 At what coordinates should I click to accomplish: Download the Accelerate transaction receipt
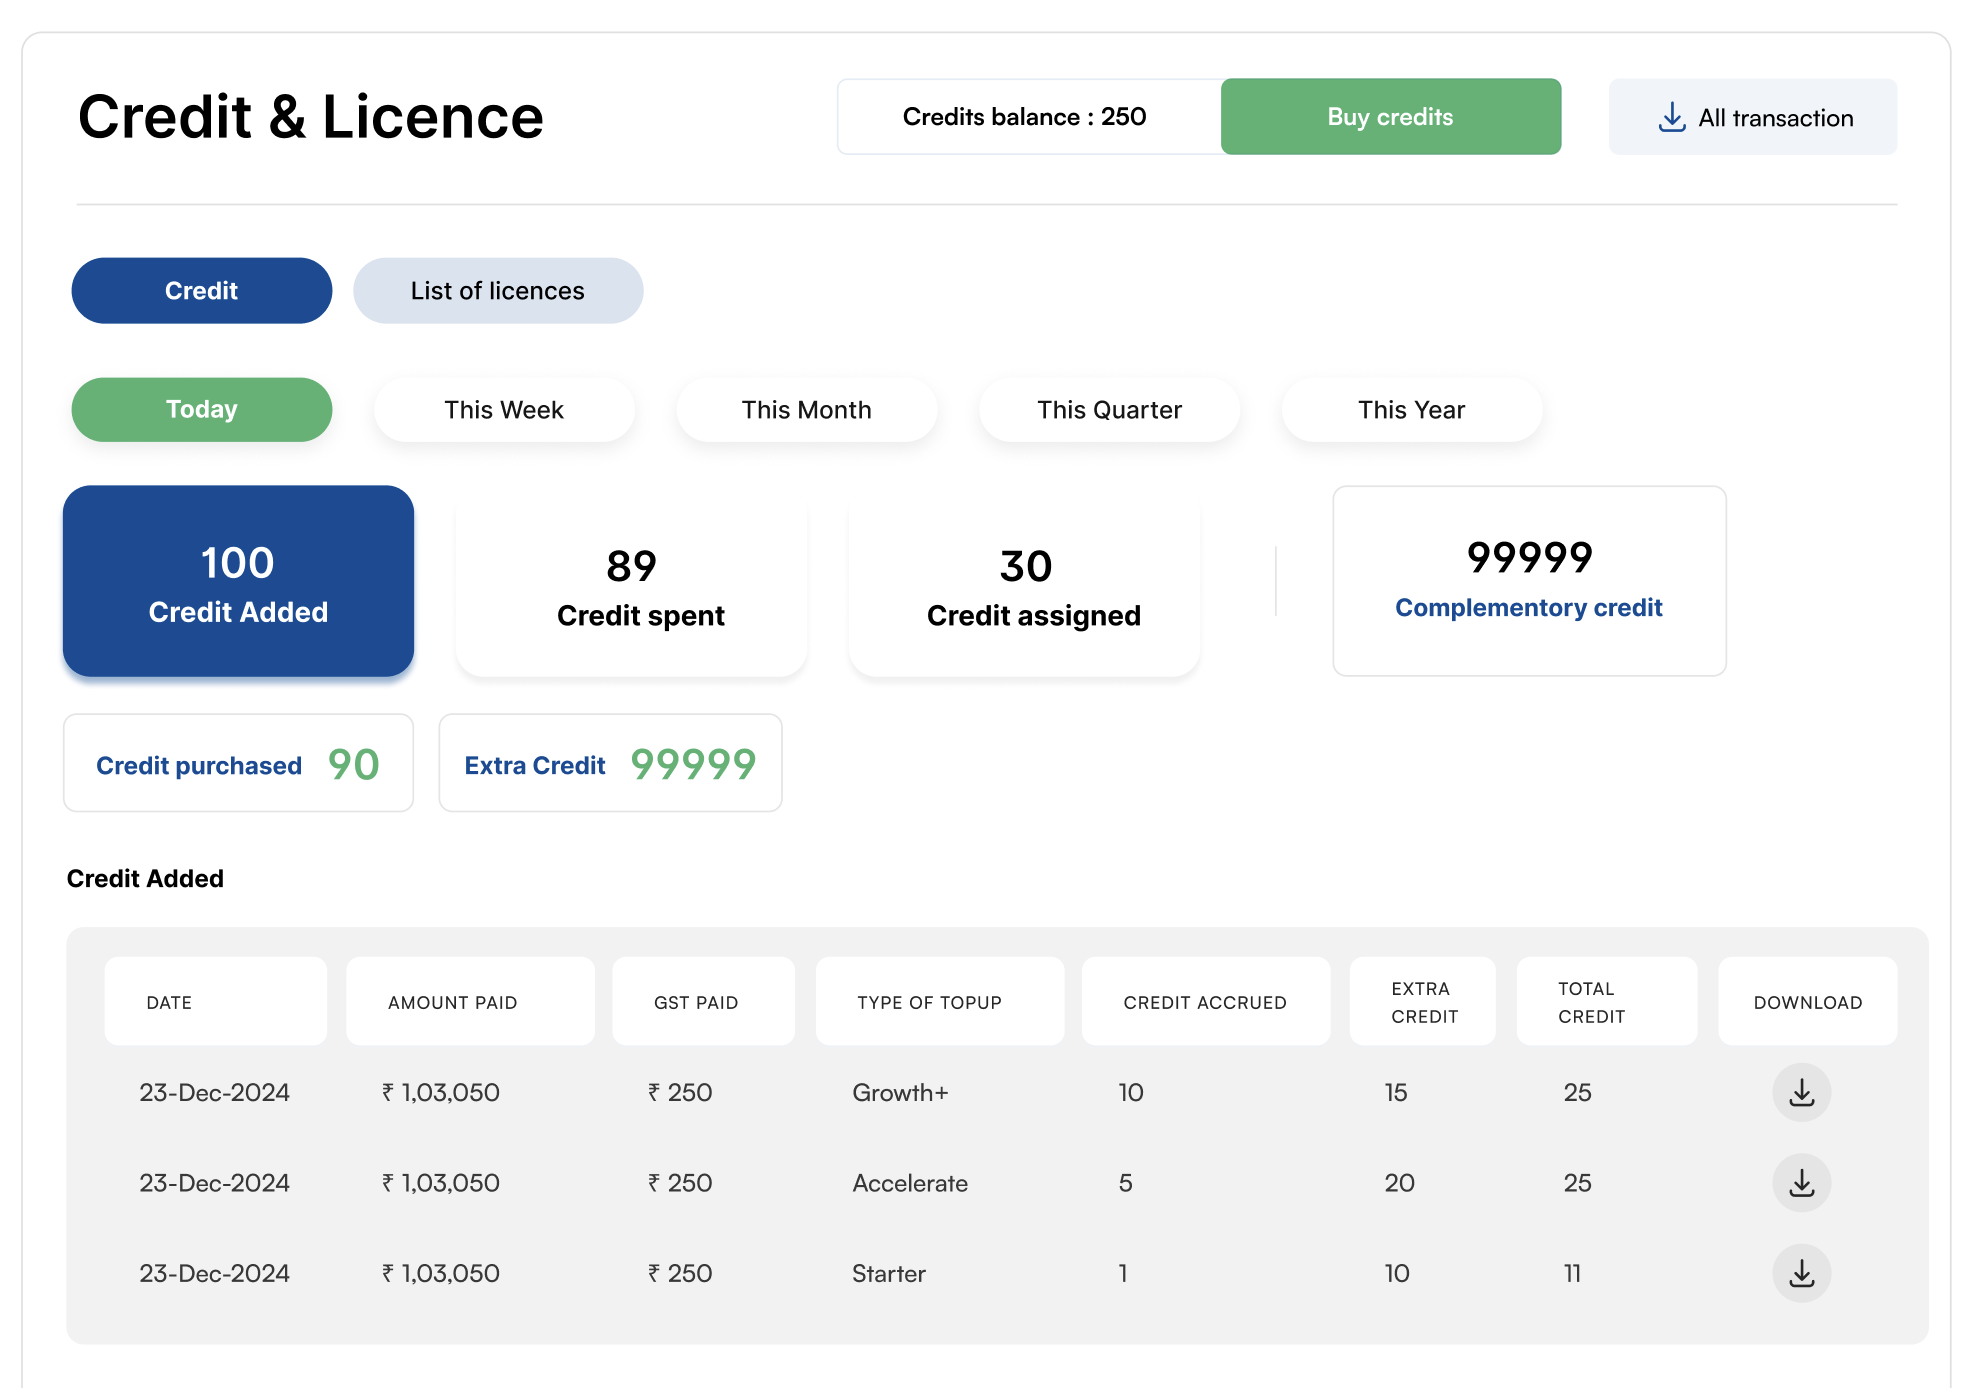pos(1801,1182)
